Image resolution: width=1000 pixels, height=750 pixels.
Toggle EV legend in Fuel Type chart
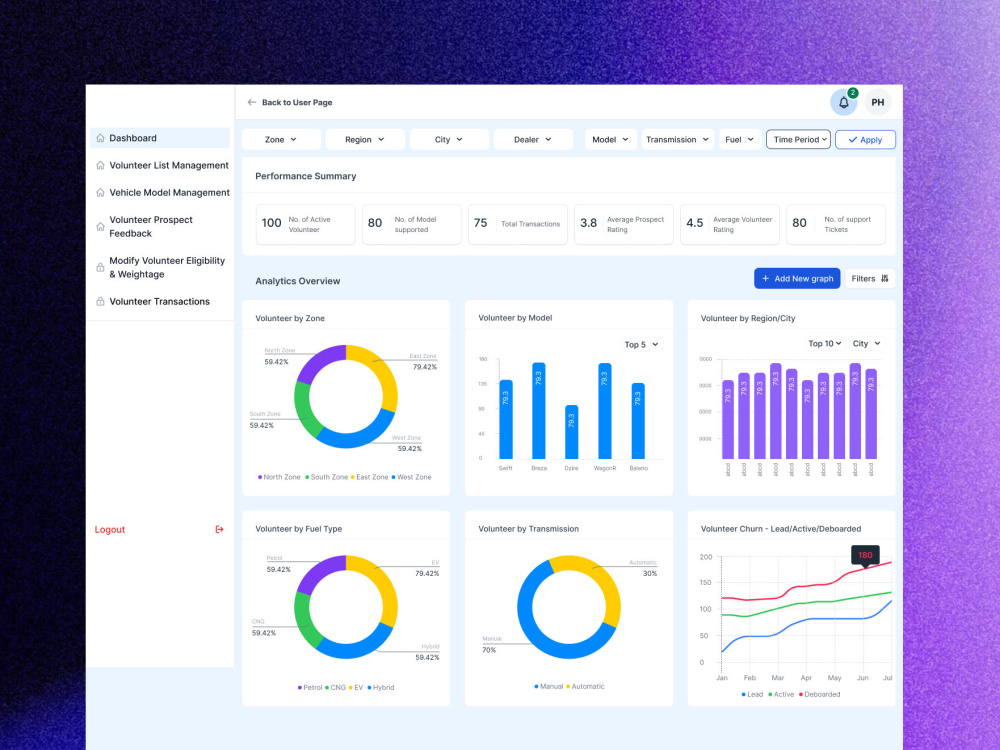click(x=356, y=688)
